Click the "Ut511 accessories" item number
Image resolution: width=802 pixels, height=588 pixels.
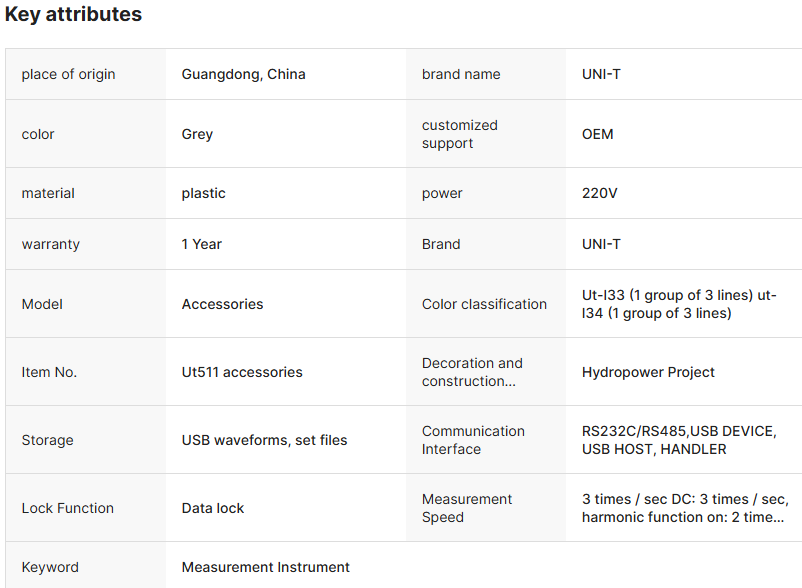coord(242,372)
